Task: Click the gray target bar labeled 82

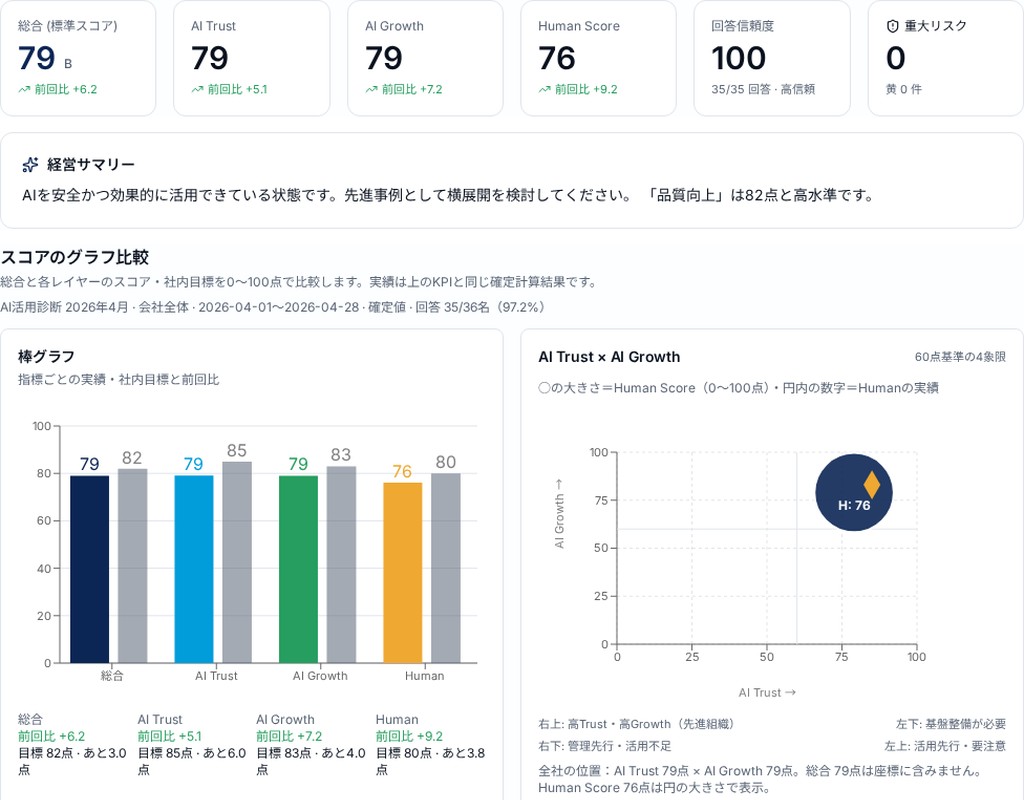Action: pyautogui.click(x=133, y=566)
